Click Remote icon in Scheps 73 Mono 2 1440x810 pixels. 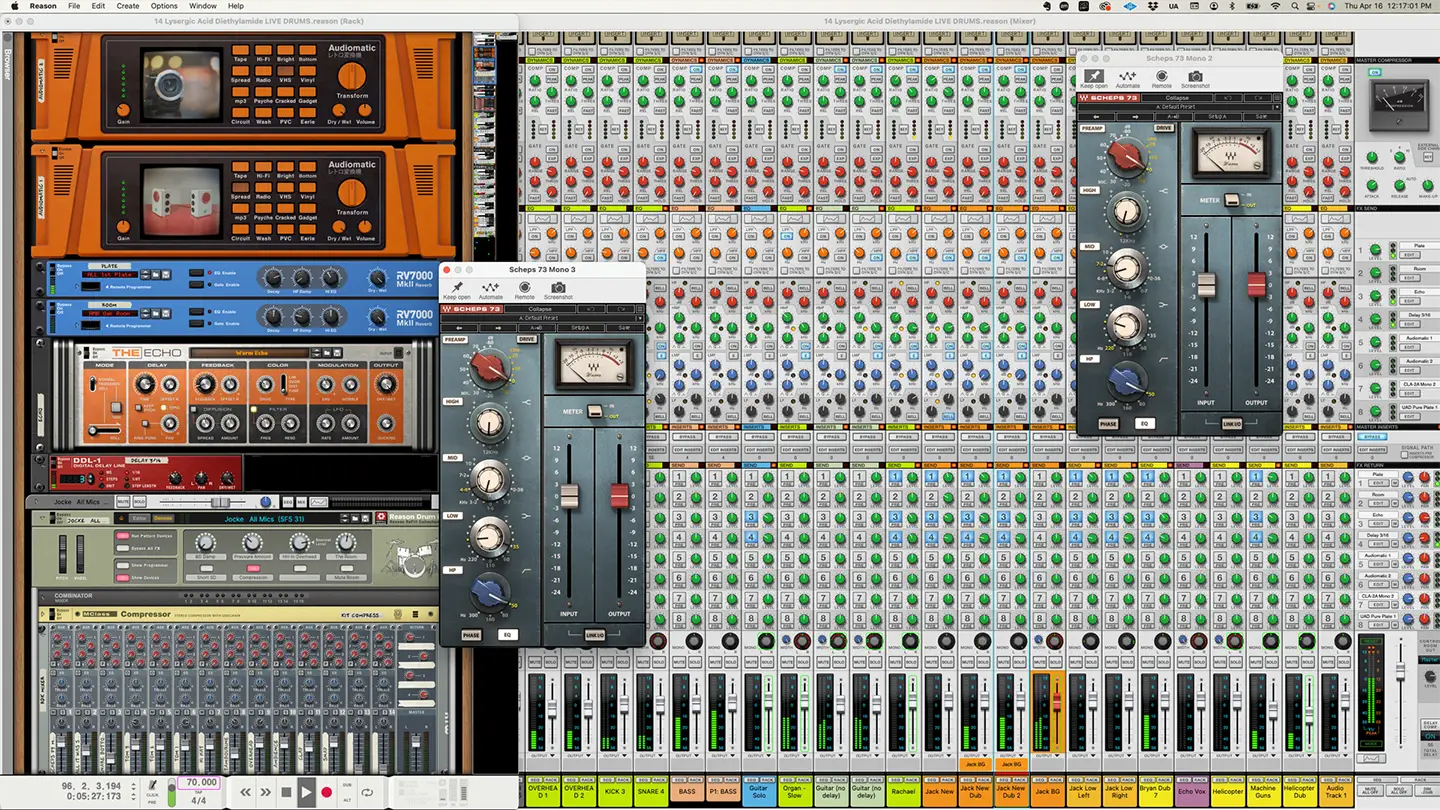(x=1161, y=76)
